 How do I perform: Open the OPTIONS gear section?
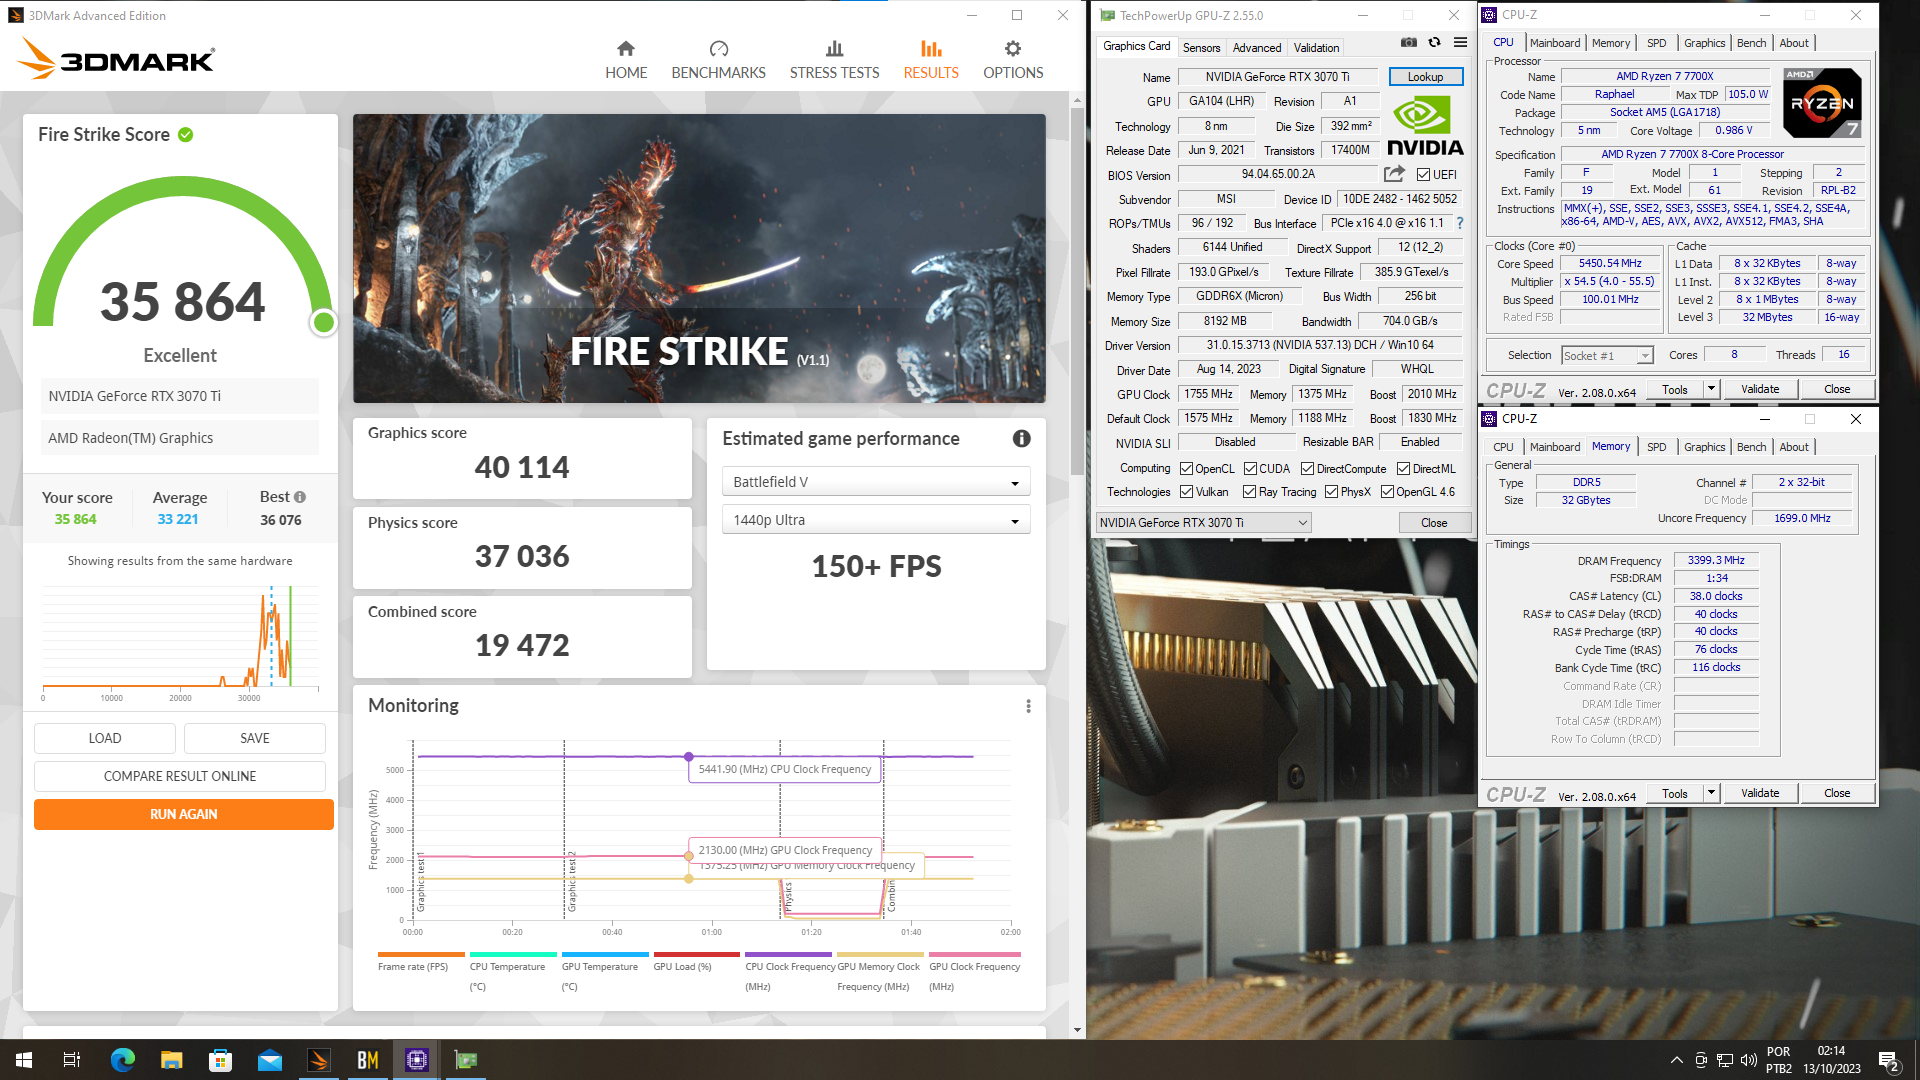[x=1013, y=60]
